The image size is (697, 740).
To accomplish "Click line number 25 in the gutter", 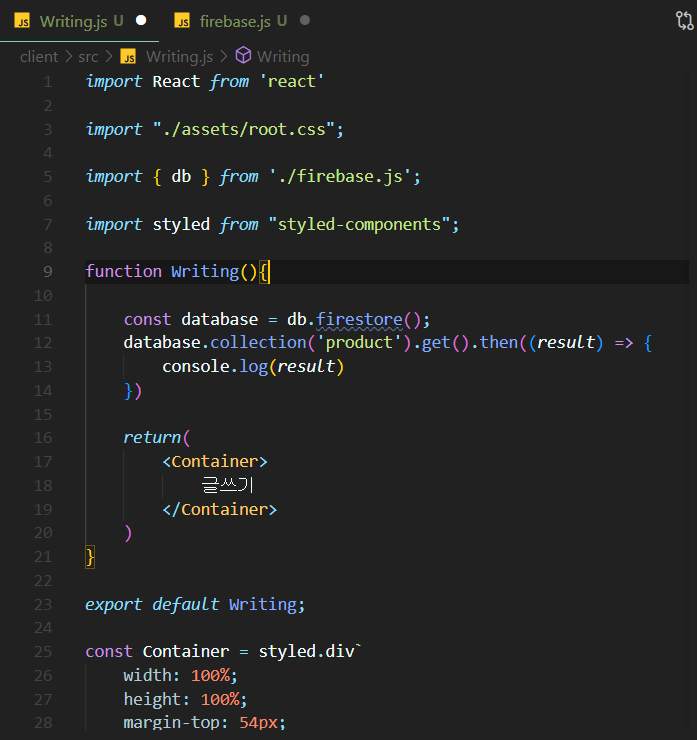I will click(43, 652).
